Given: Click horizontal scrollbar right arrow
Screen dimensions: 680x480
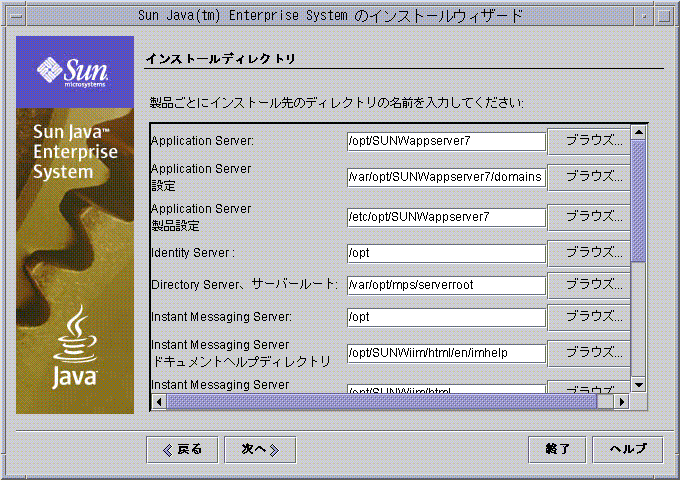Looking at the screenshot, I should [x=622, y=402].
